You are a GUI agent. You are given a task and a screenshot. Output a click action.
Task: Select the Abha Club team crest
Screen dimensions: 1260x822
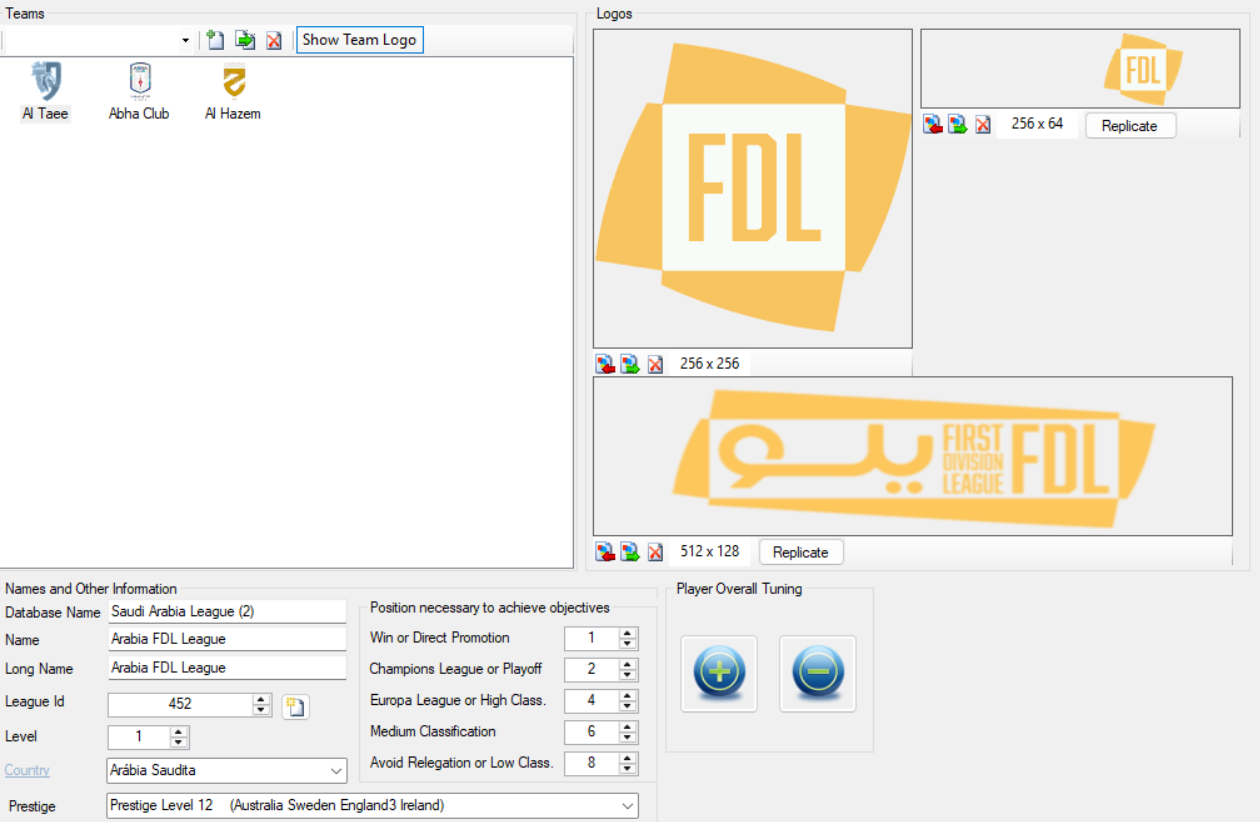click(140, 80)
